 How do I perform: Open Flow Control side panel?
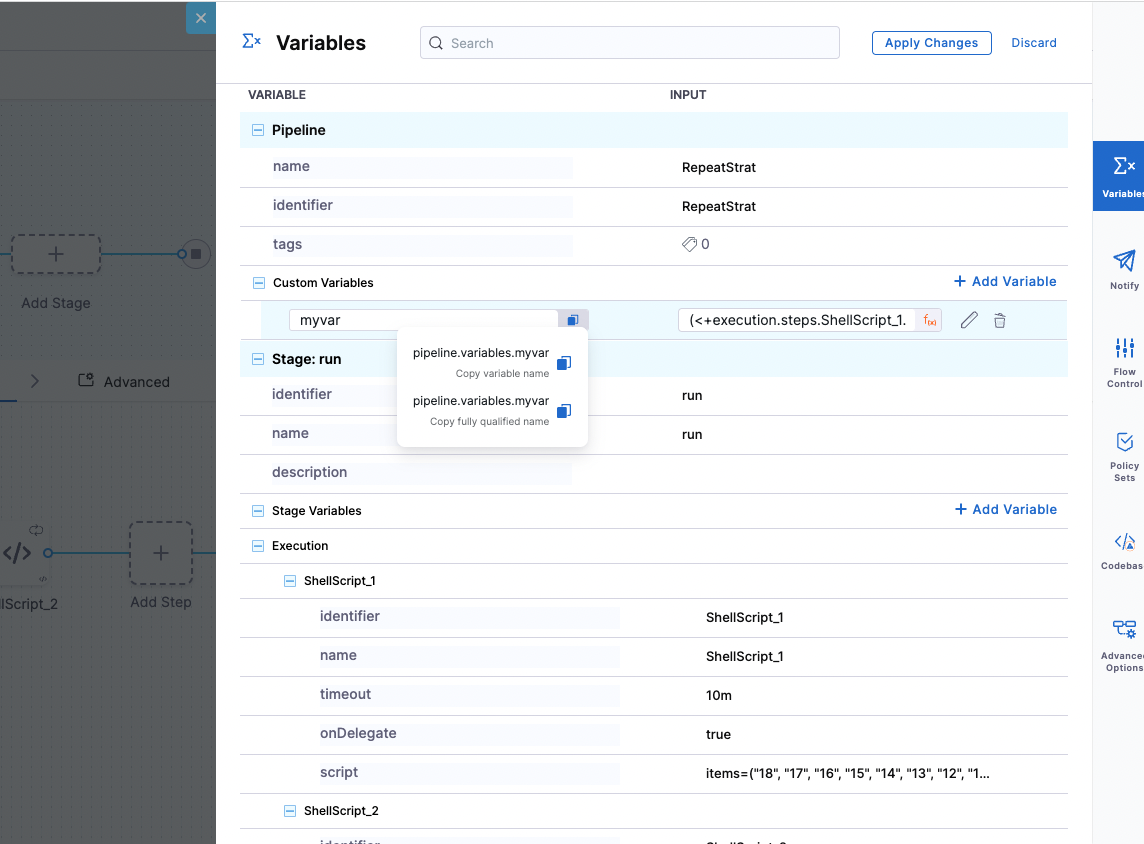click(x=1124, y=362)
